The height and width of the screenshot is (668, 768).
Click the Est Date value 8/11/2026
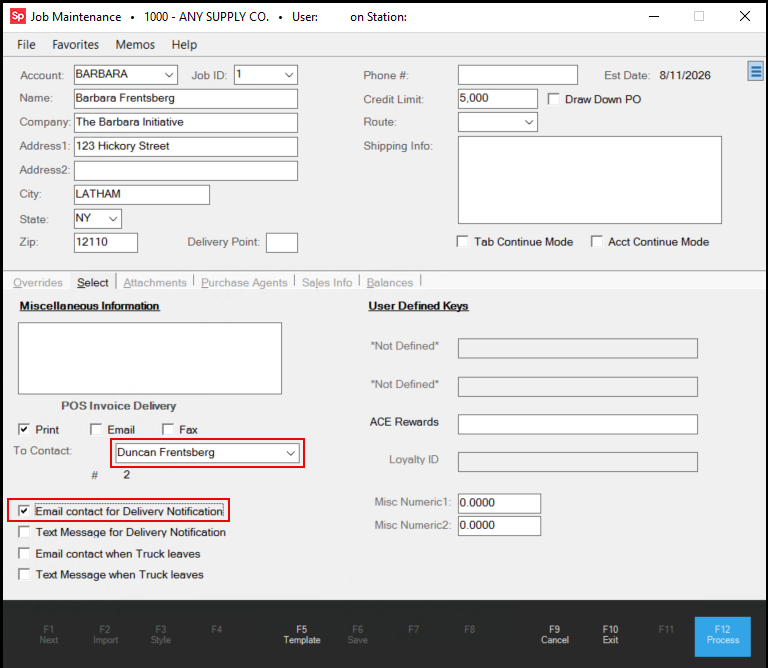point(685,75)
